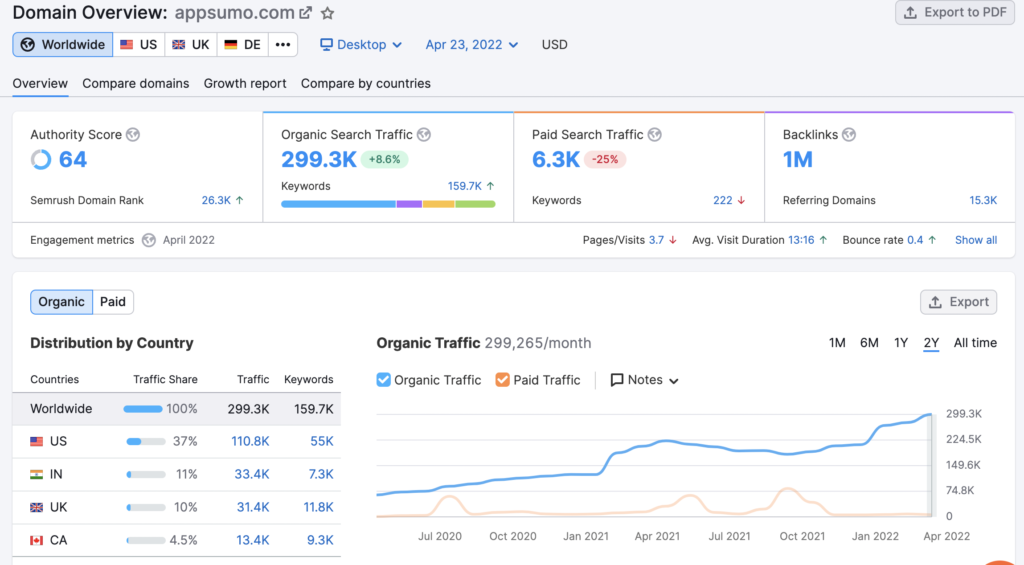1024x565 pixels.
Task: Open Paid Search Traffic 6.3K value
Action: pos(556,159)
